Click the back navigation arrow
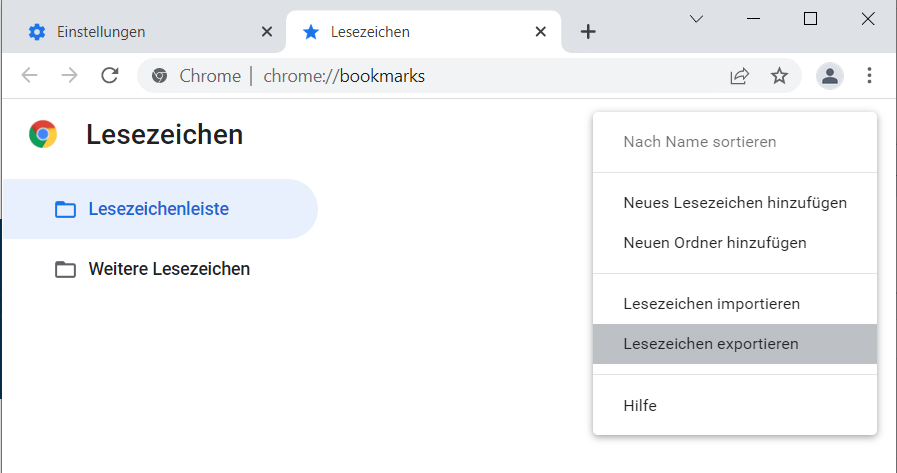 (30, 76)
